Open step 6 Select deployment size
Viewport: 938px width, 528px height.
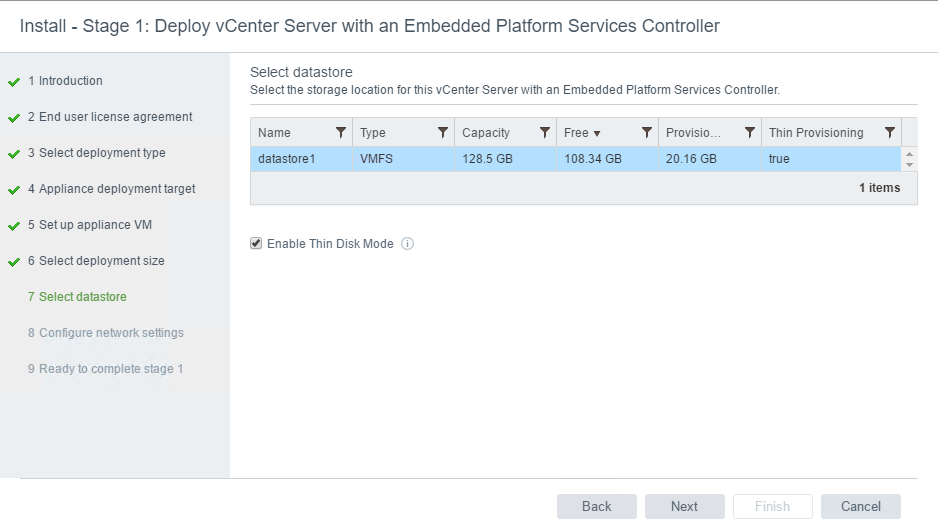tap(96, 261)
